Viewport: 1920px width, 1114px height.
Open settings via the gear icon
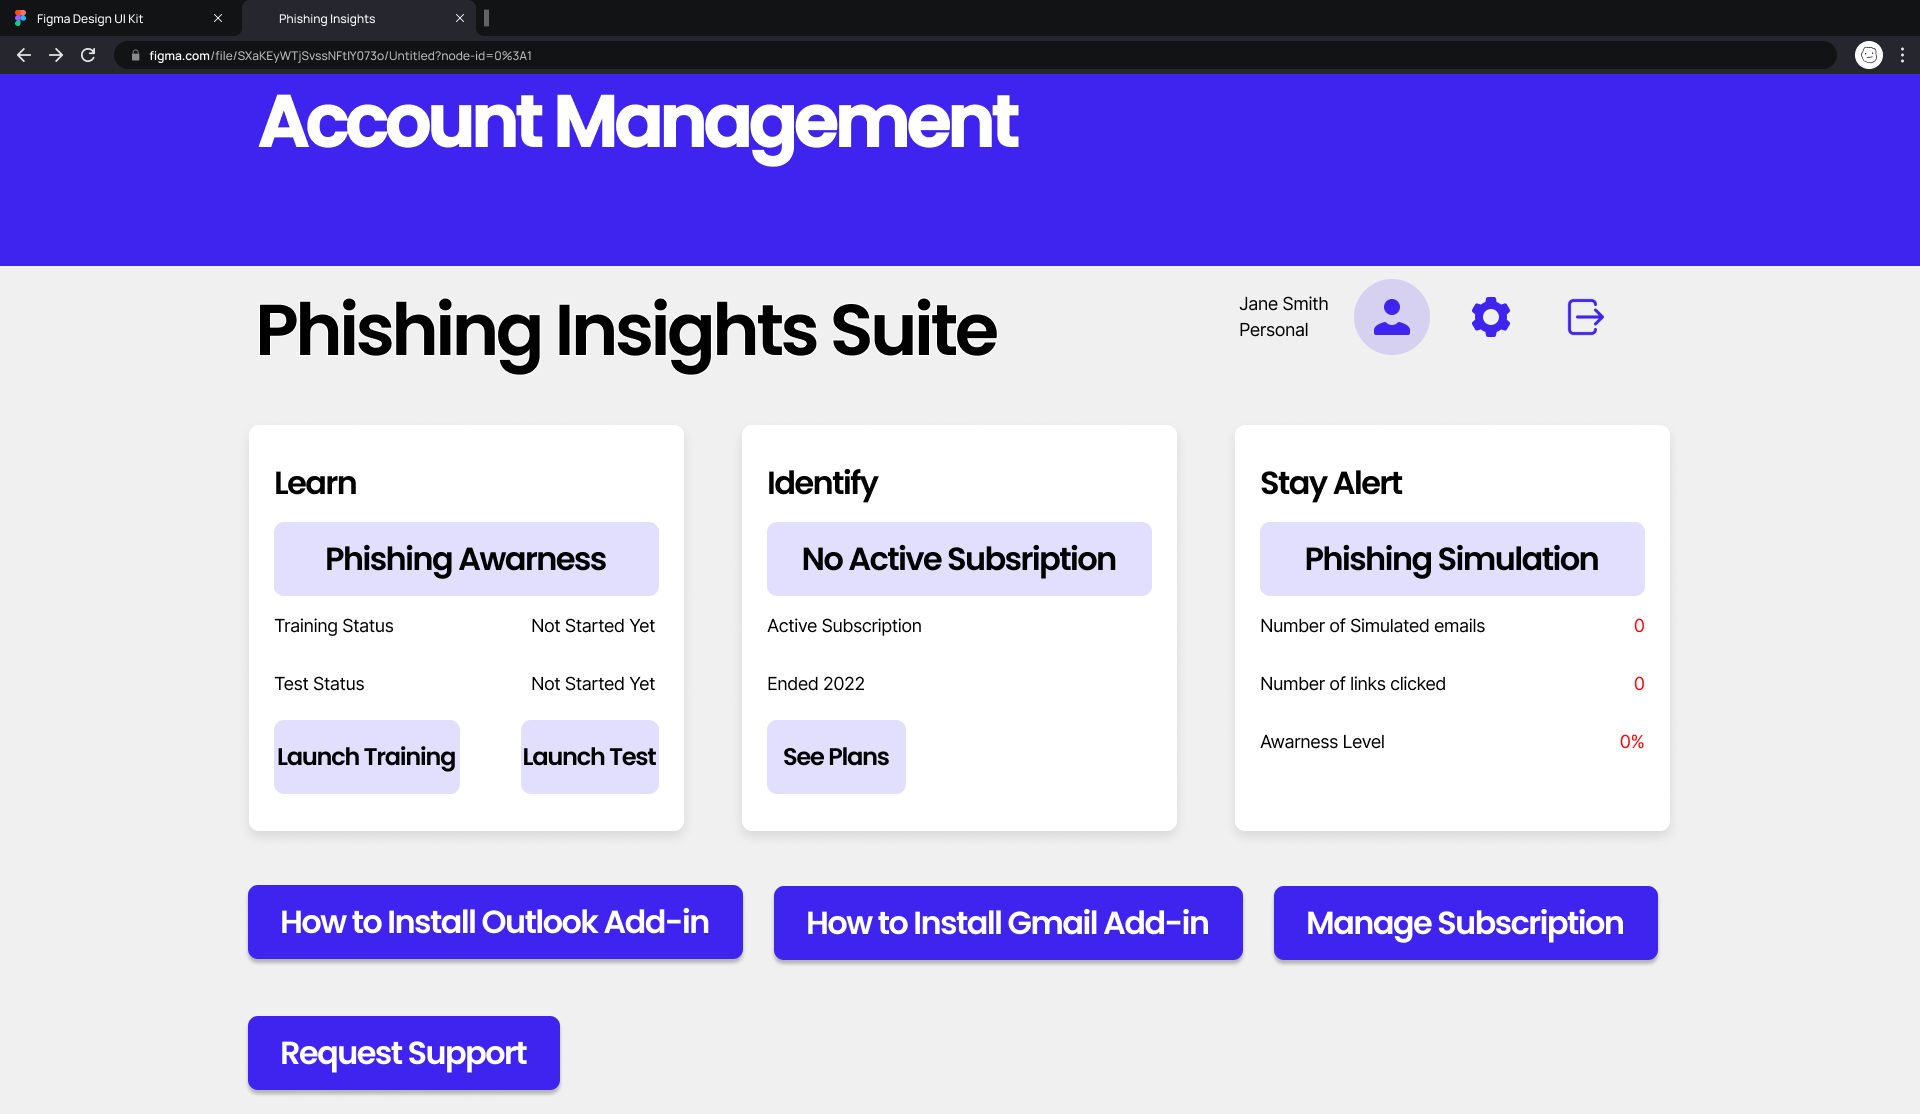pyautogui.click(x=1490, y=317)
